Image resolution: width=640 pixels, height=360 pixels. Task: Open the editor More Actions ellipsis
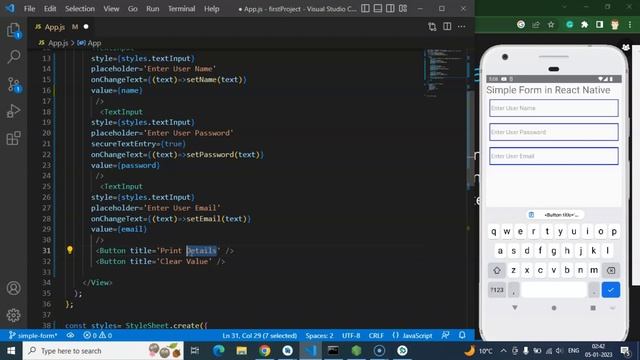click(x=462, y=27)
